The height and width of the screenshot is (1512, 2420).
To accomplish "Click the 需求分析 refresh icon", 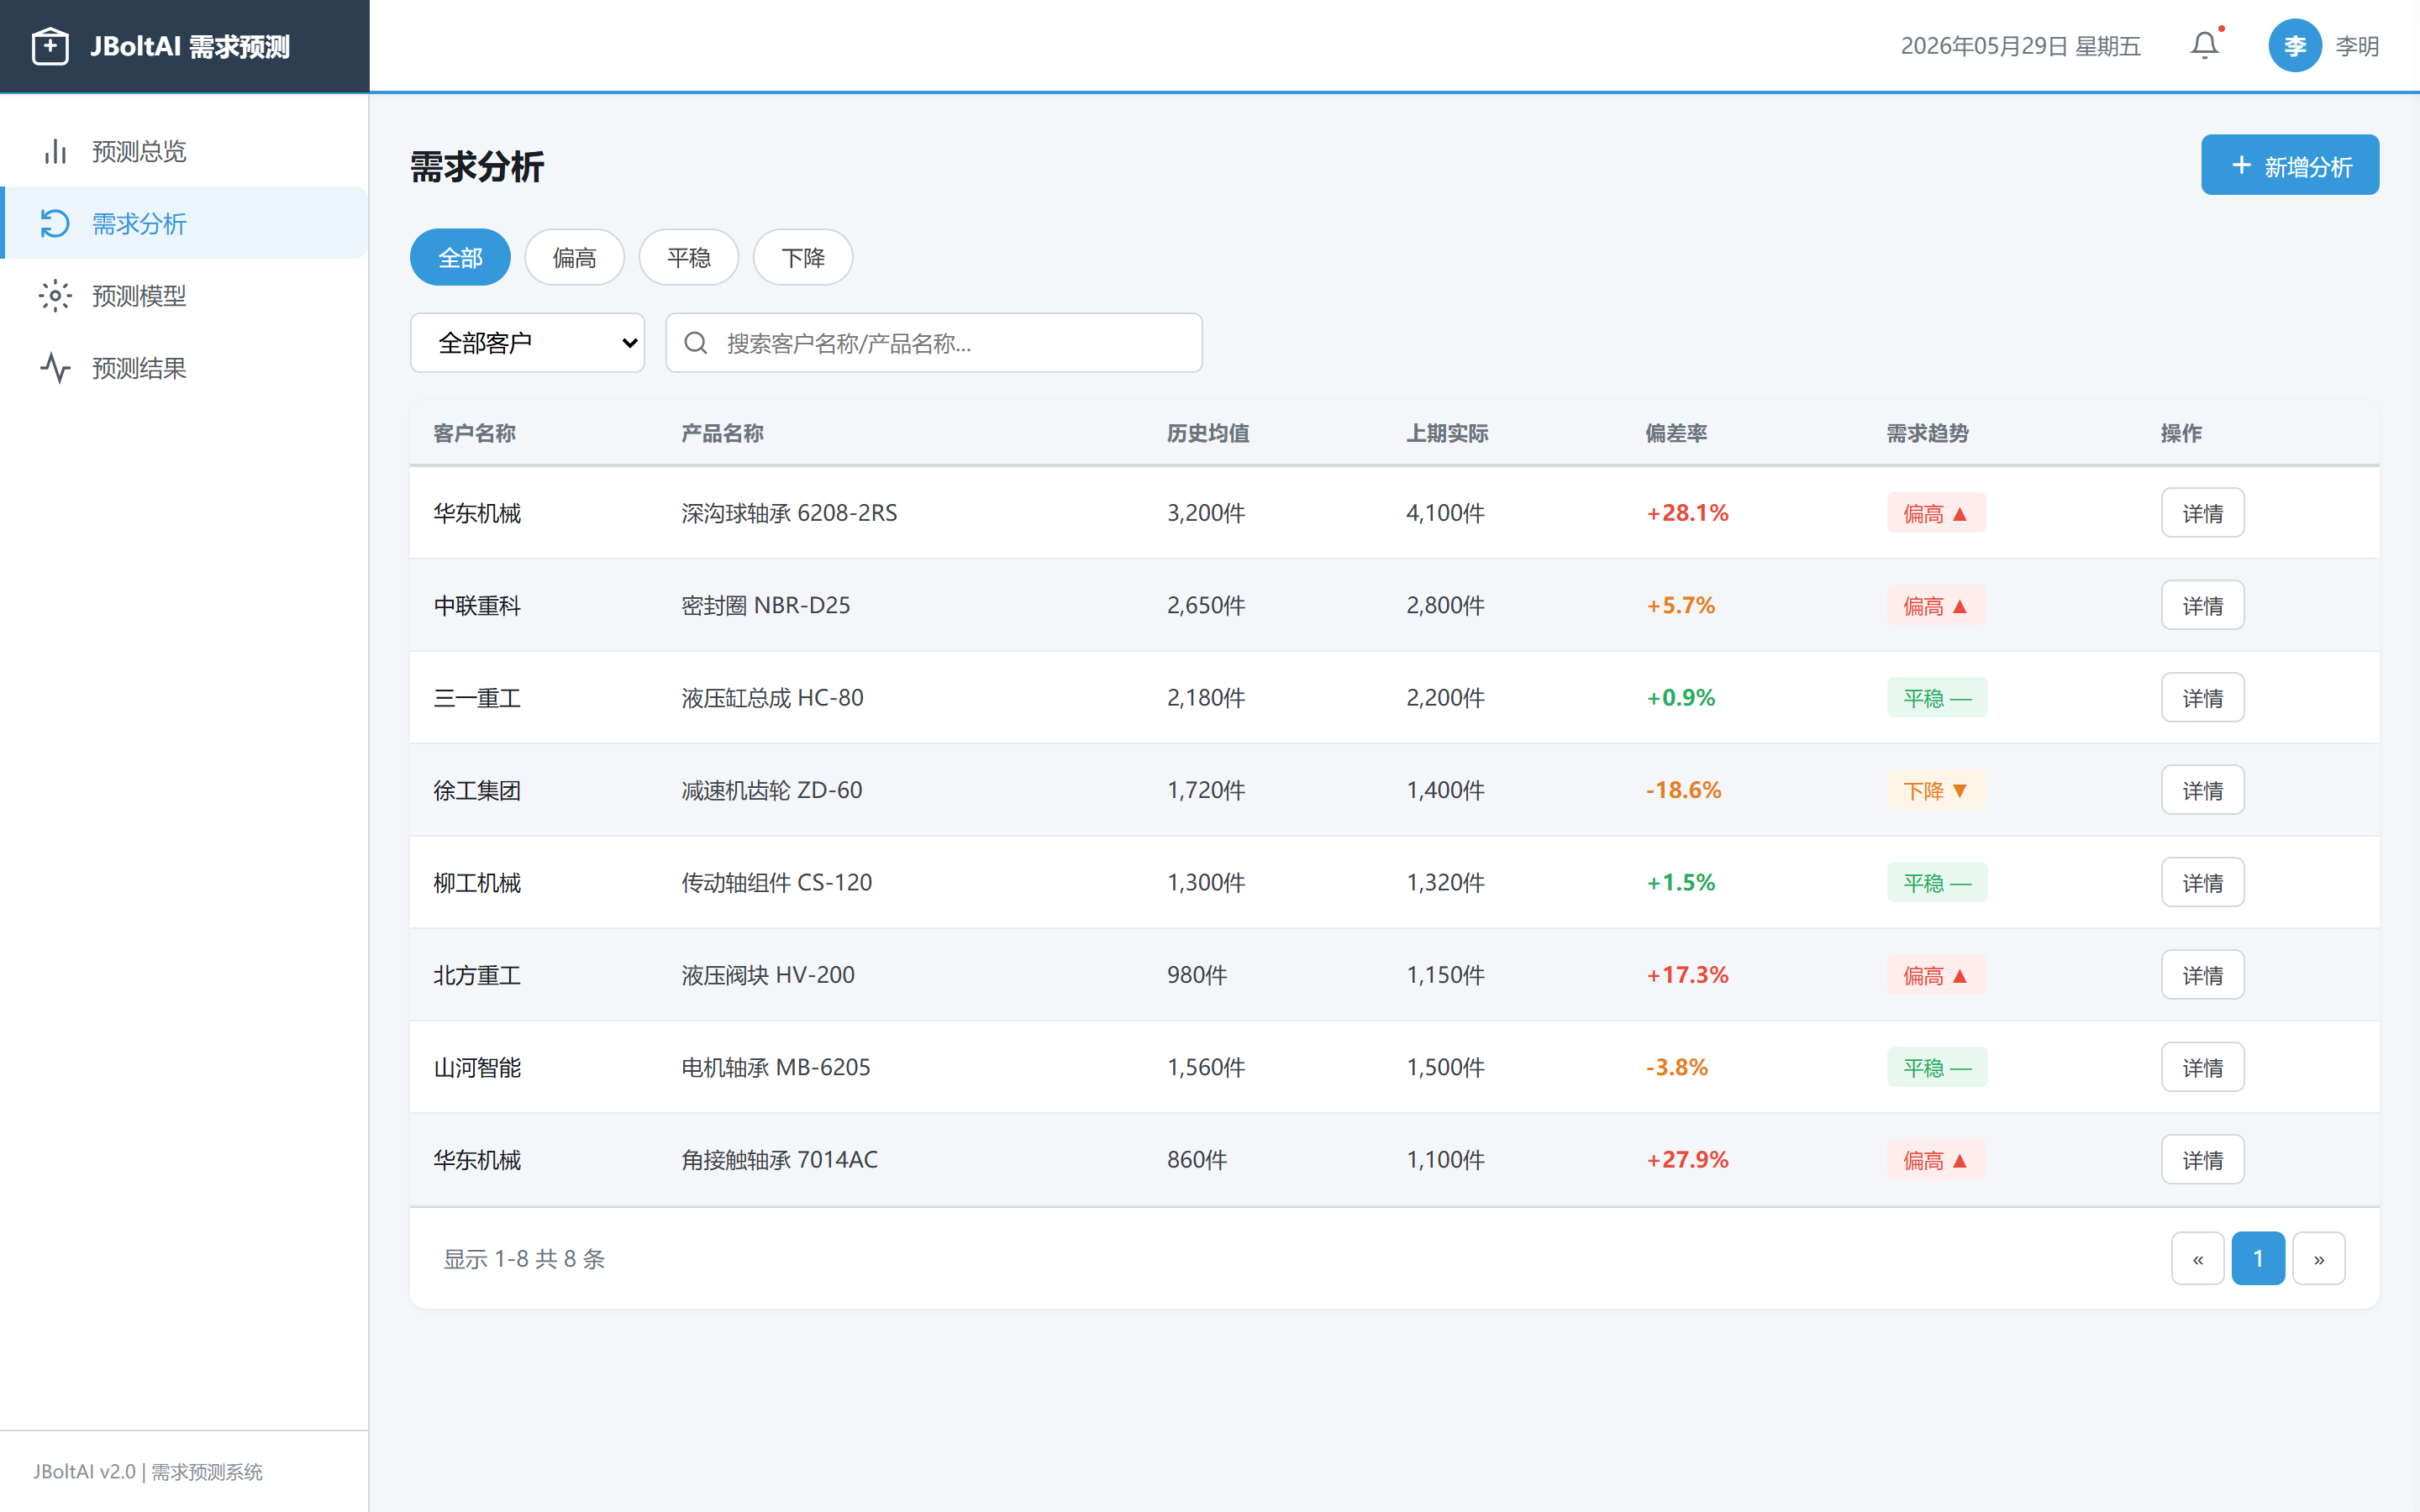I will pyautogui.click(x=55, y=223).
